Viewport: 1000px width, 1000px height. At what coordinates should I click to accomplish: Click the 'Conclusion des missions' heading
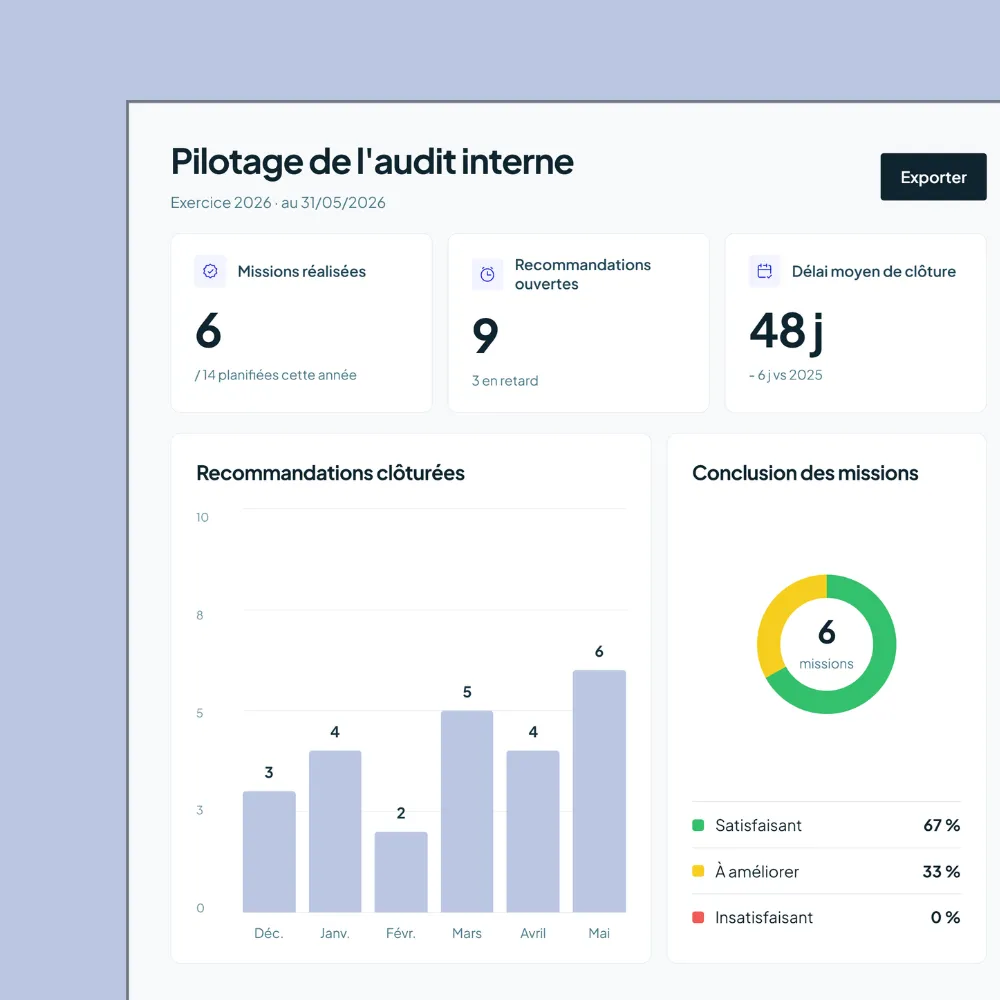point(805,473)
